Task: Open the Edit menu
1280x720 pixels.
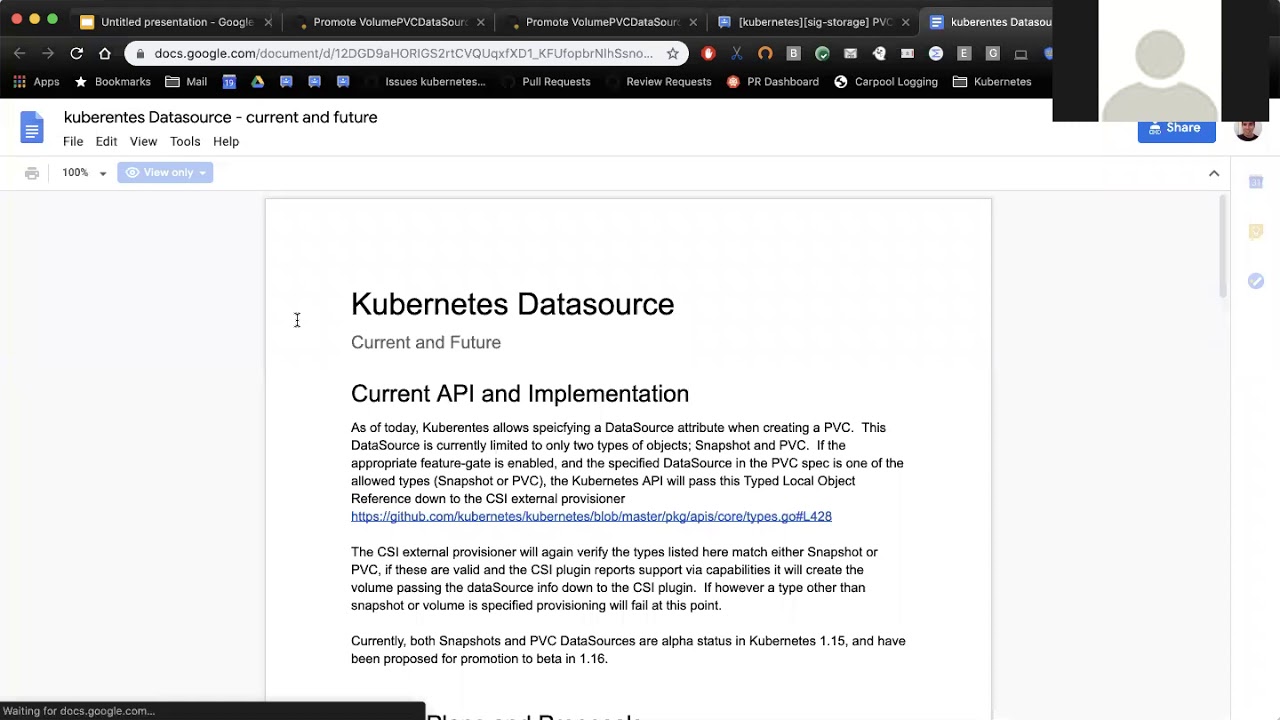Action: (106, 142)
